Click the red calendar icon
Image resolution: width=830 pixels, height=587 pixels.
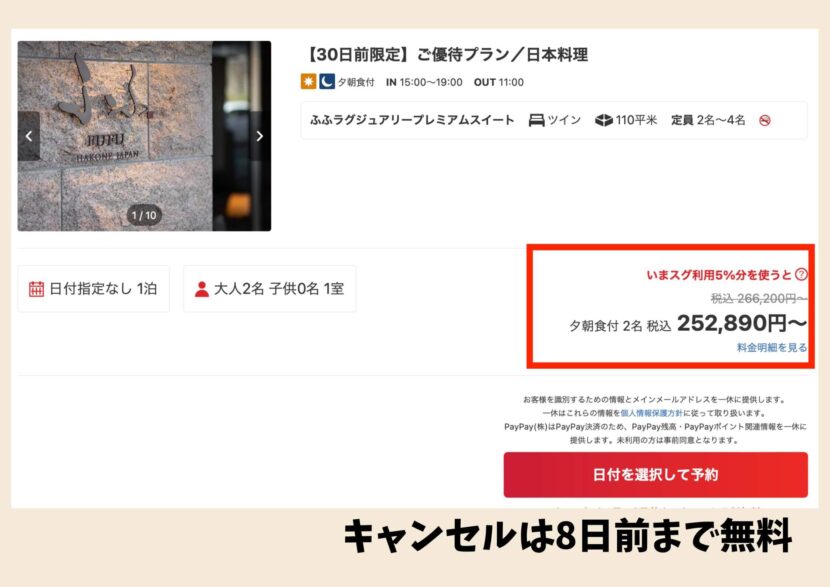pos(37,289)
